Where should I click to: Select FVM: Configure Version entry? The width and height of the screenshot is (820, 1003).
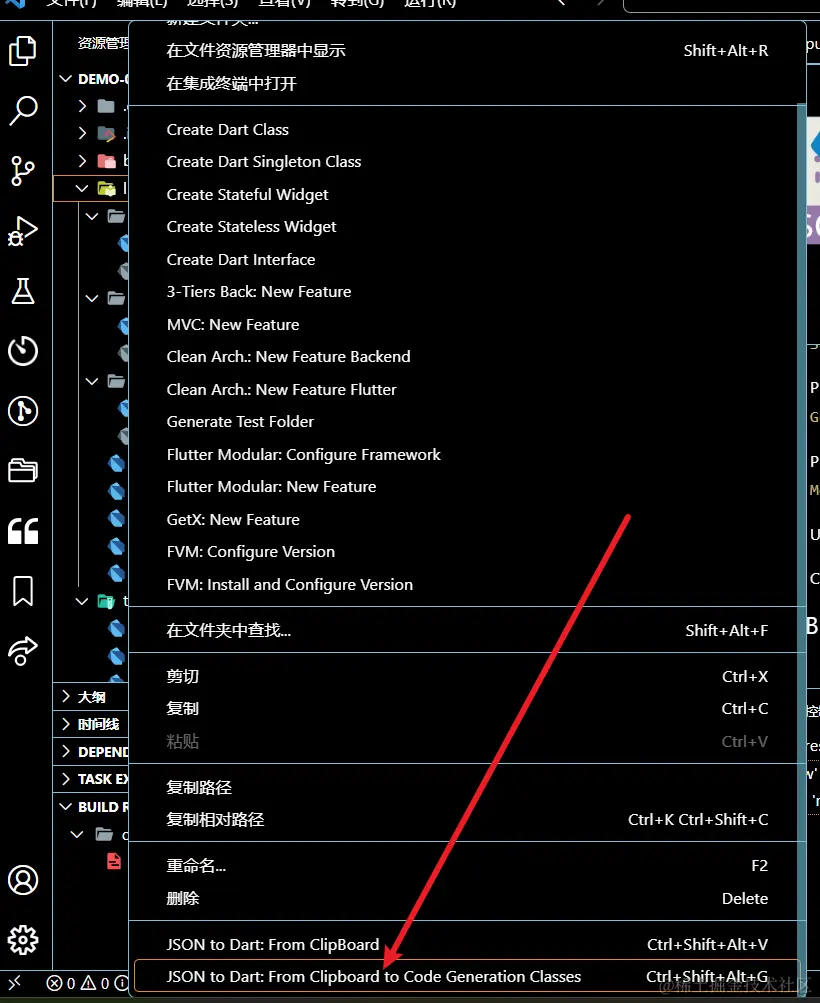(x=467, y=551)
